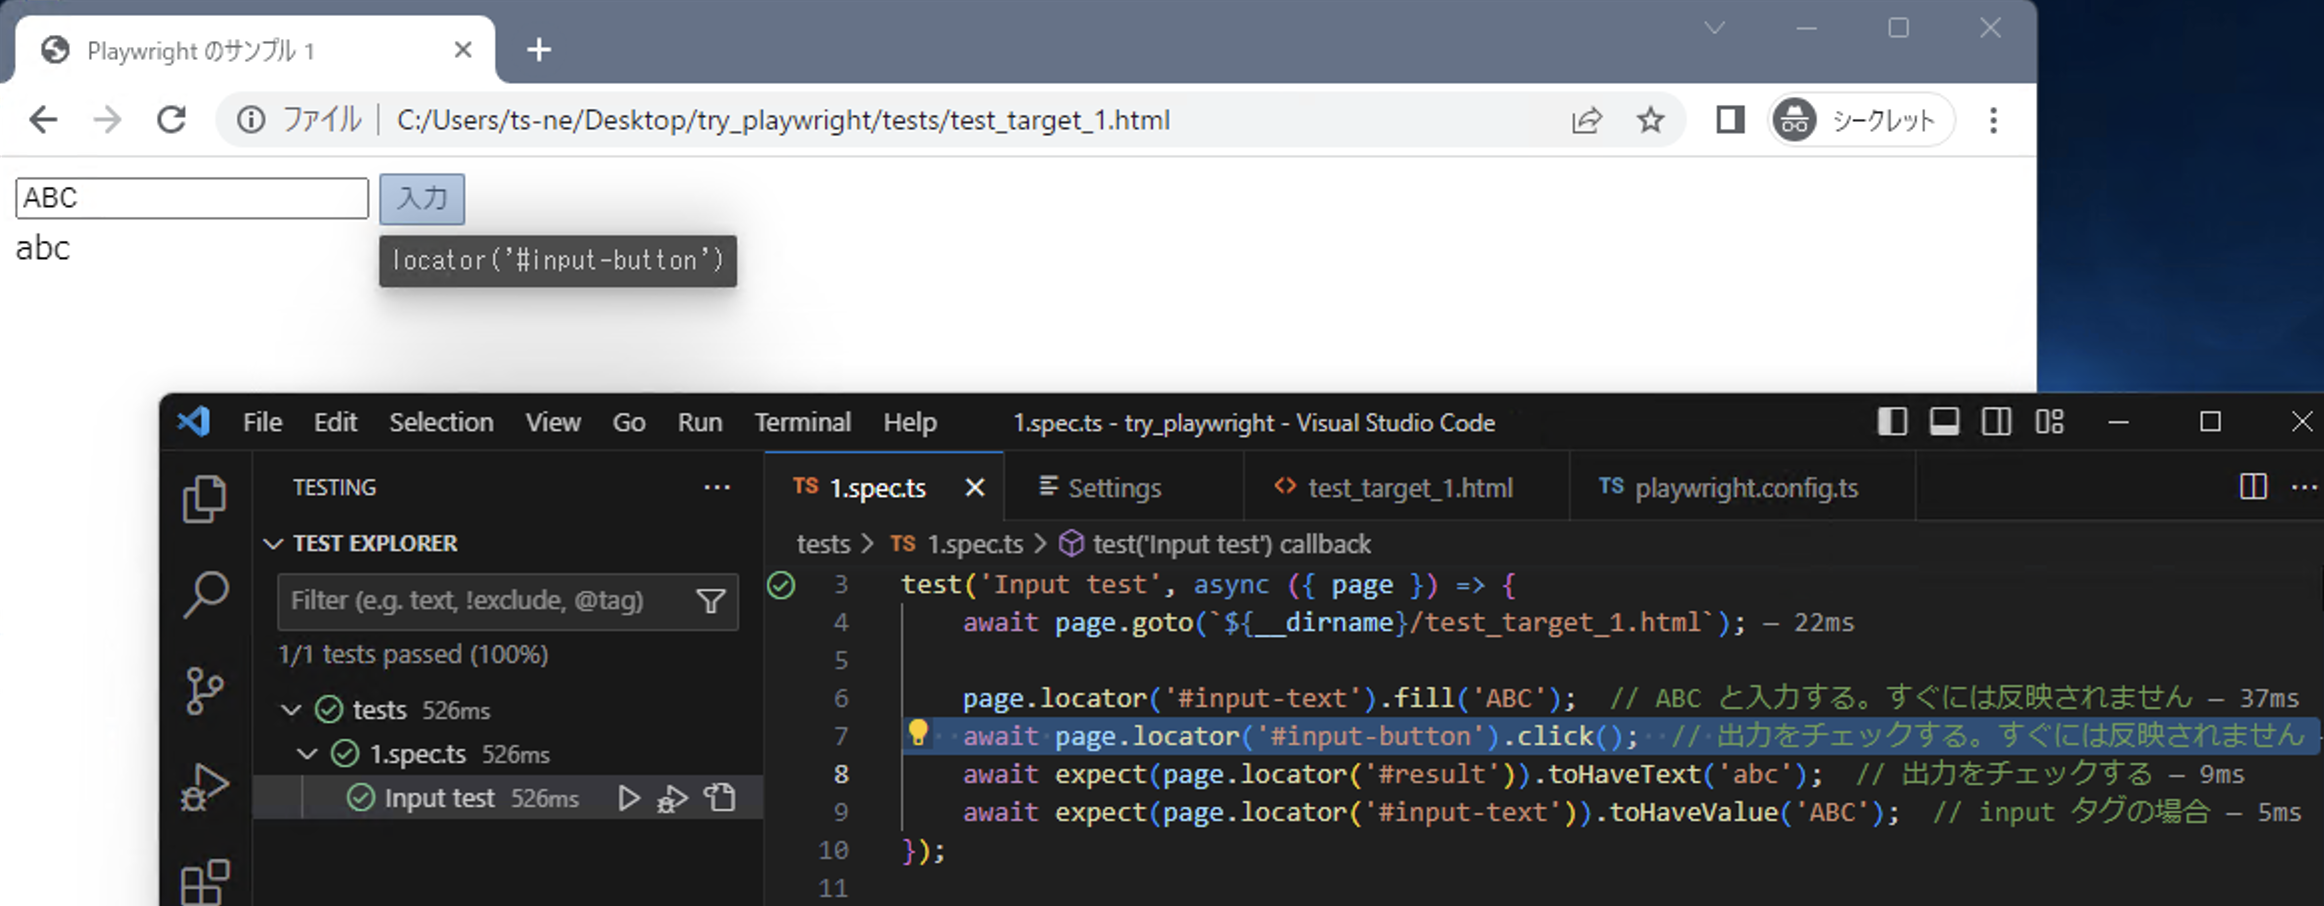Open the Terminal menu

point(803,422)
